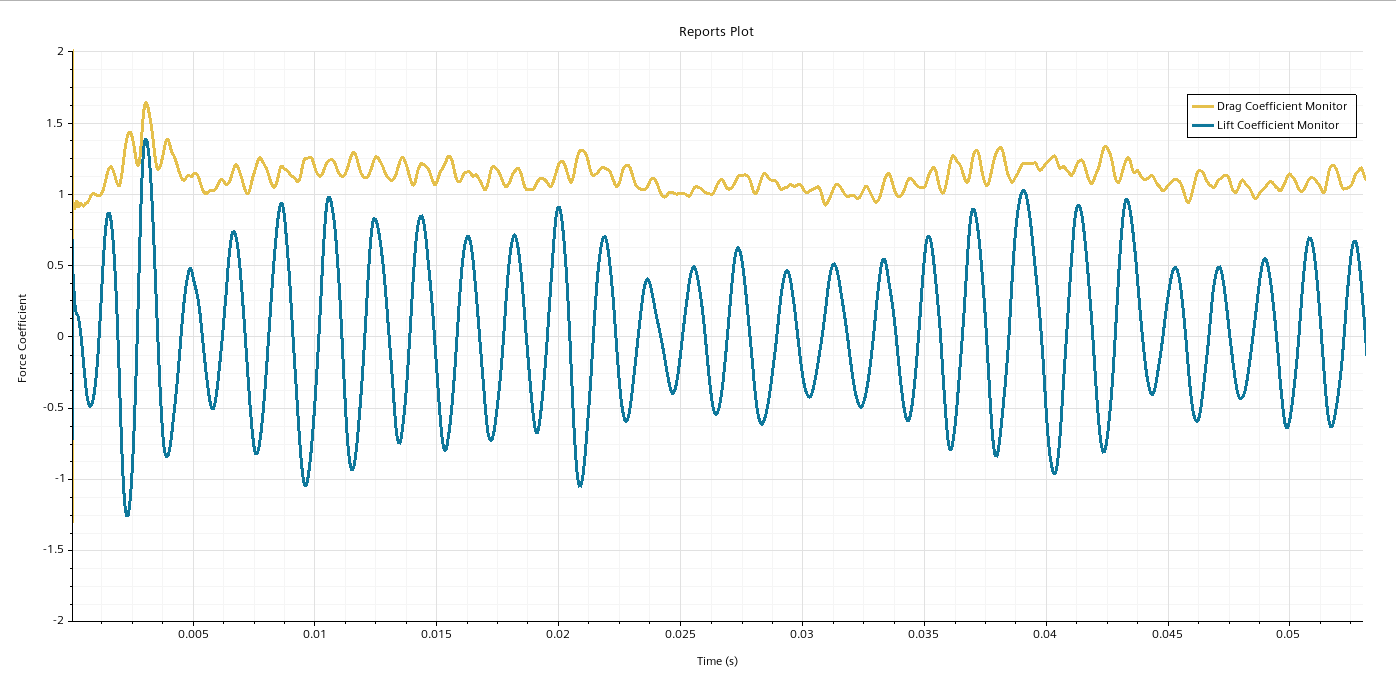
Task: Click the 0.04 tick label on time axis
Action: pos(1046,634)
